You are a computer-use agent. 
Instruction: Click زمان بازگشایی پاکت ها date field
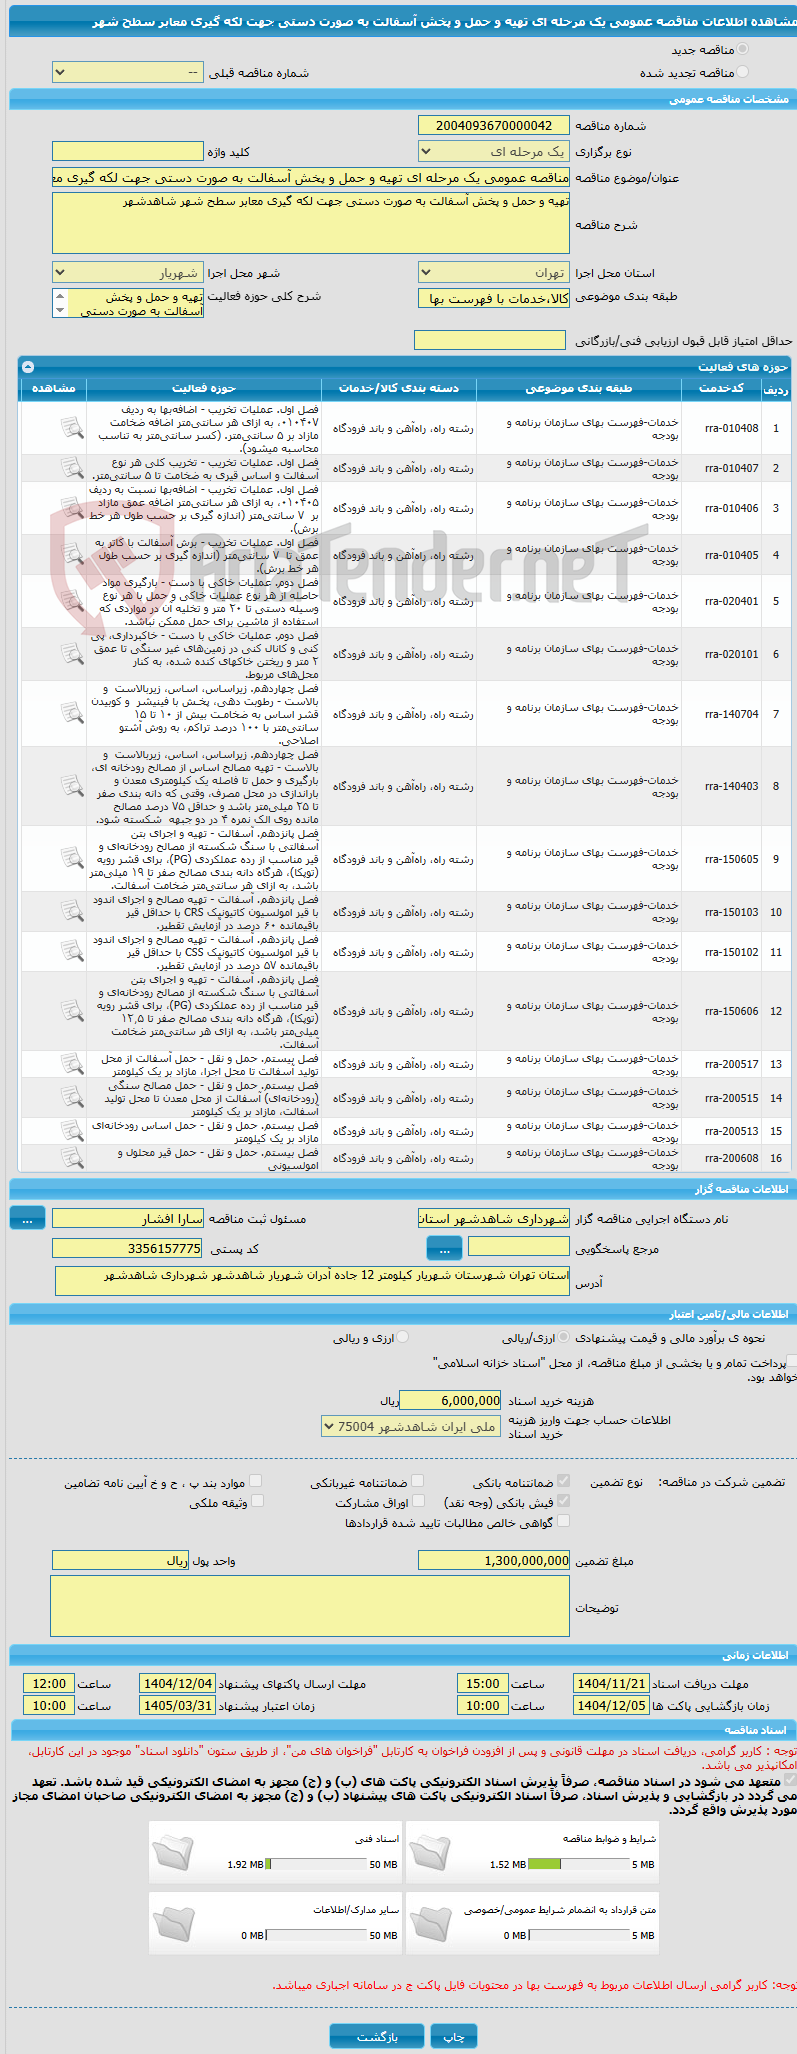click(x=612, y=1706)
